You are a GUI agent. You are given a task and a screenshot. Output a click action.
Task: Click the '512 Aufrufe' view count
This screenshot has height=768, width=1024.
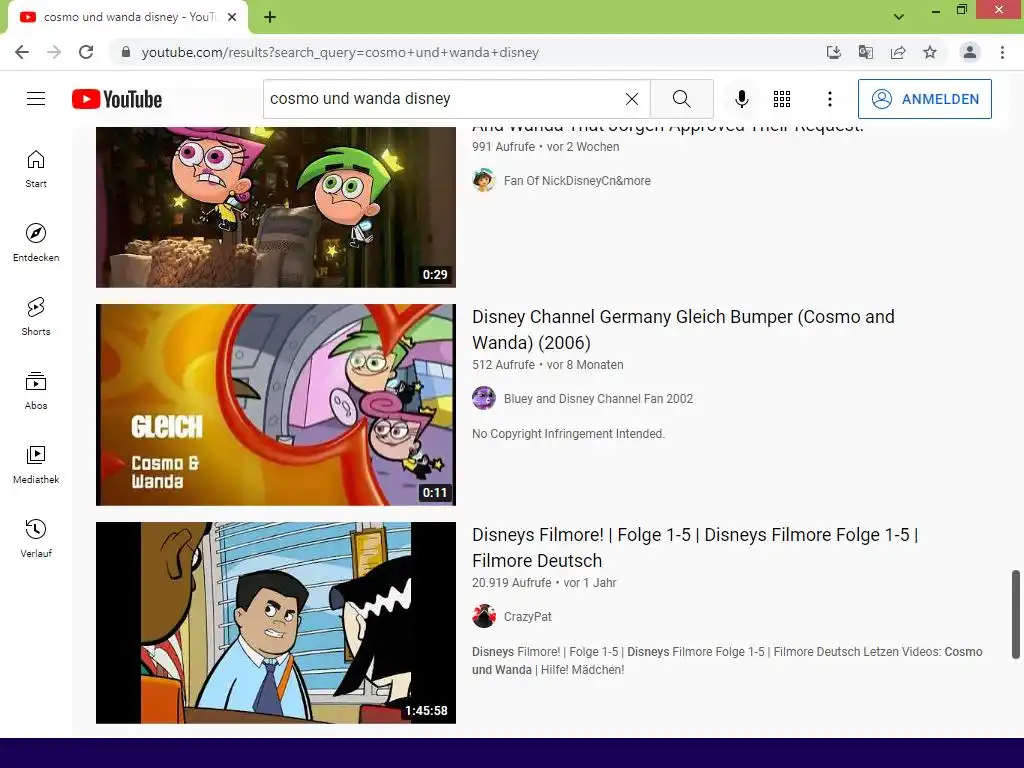click(x=504, y=365)
